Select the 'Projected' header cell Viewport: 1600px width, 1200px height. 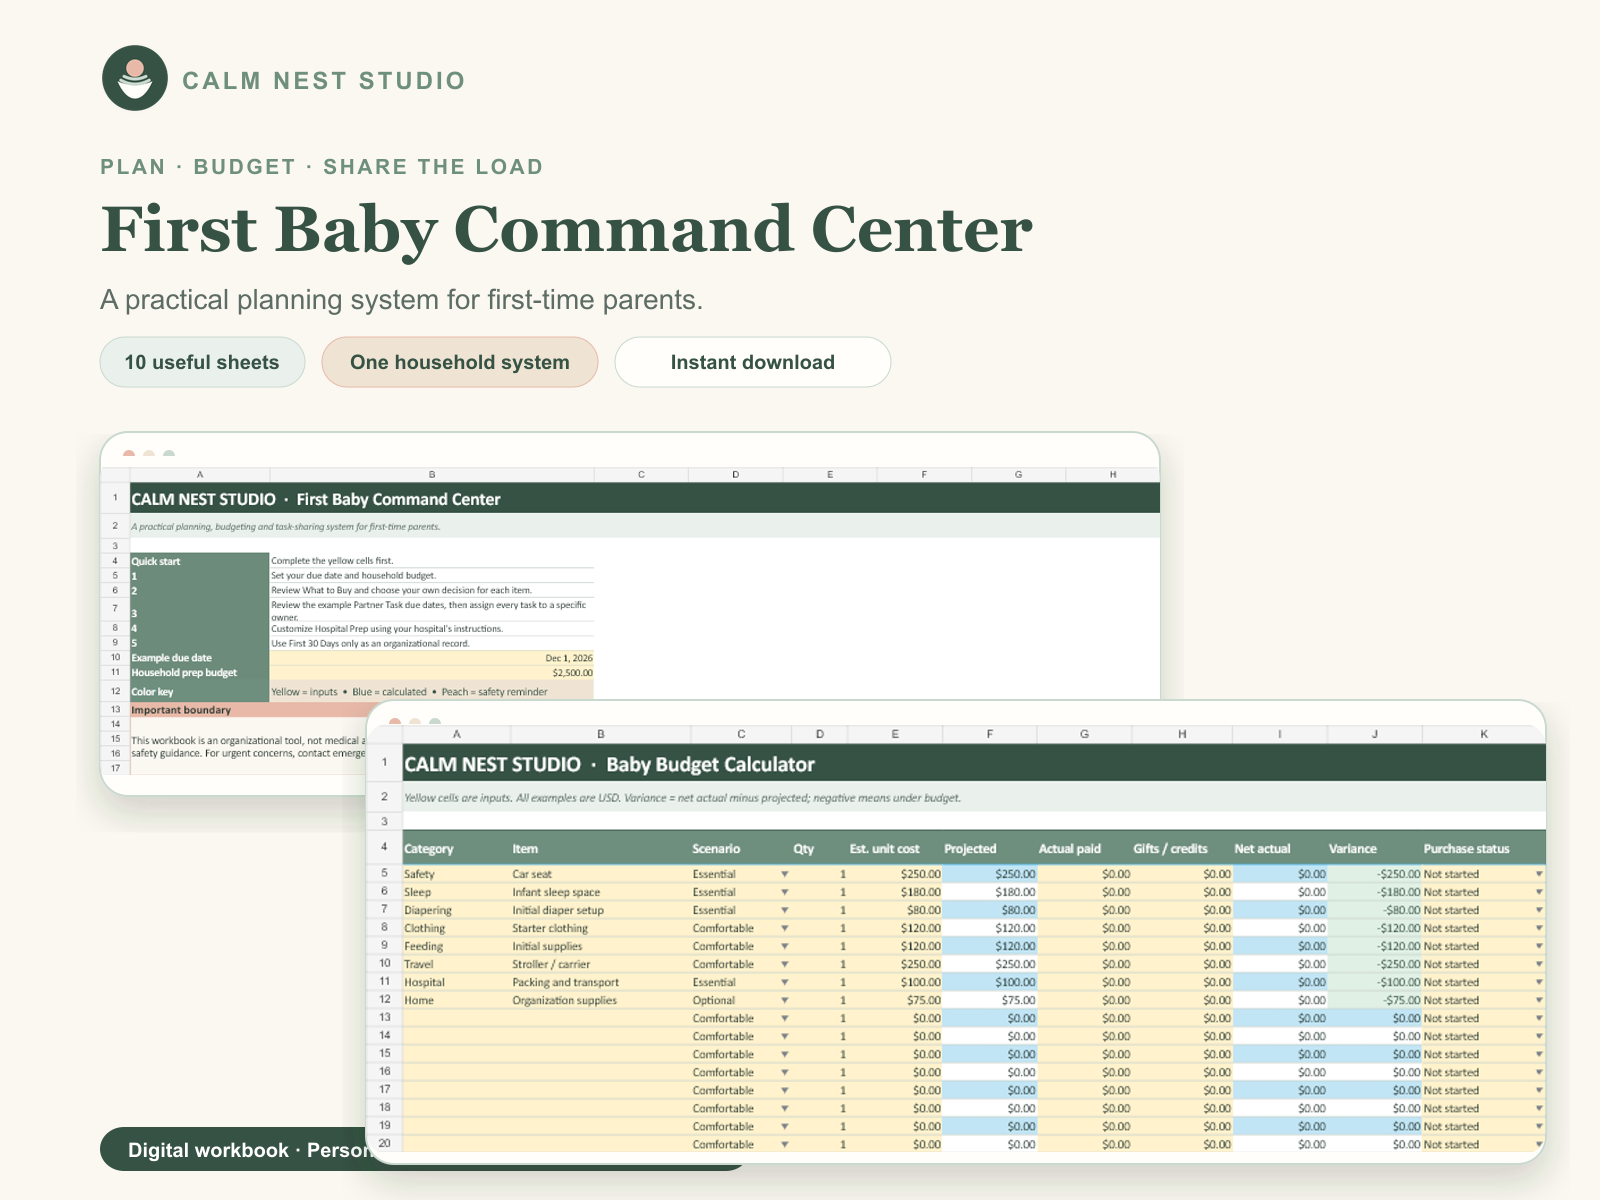[x=989, y=848]
